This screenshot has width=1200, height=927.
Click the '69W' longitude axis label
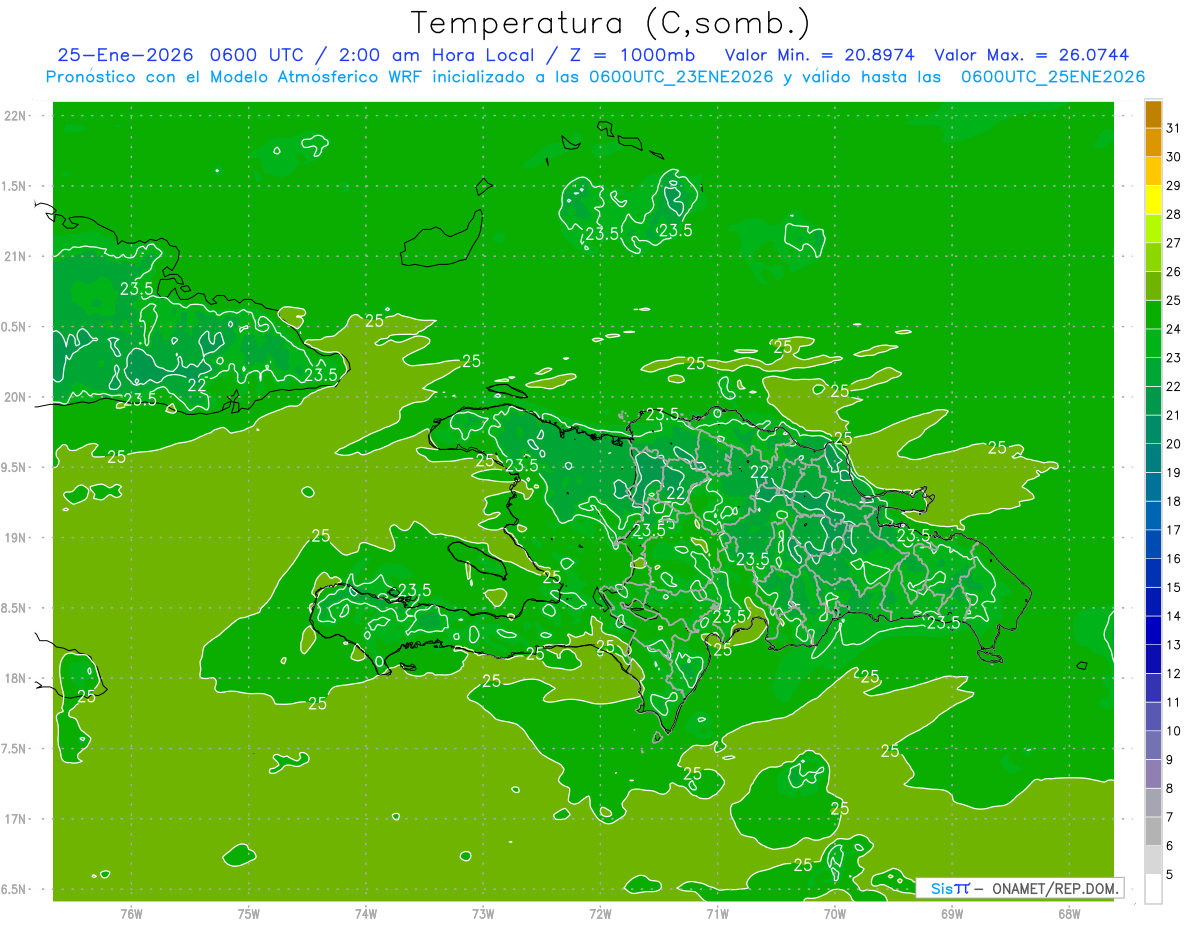[x=952, y=913]
